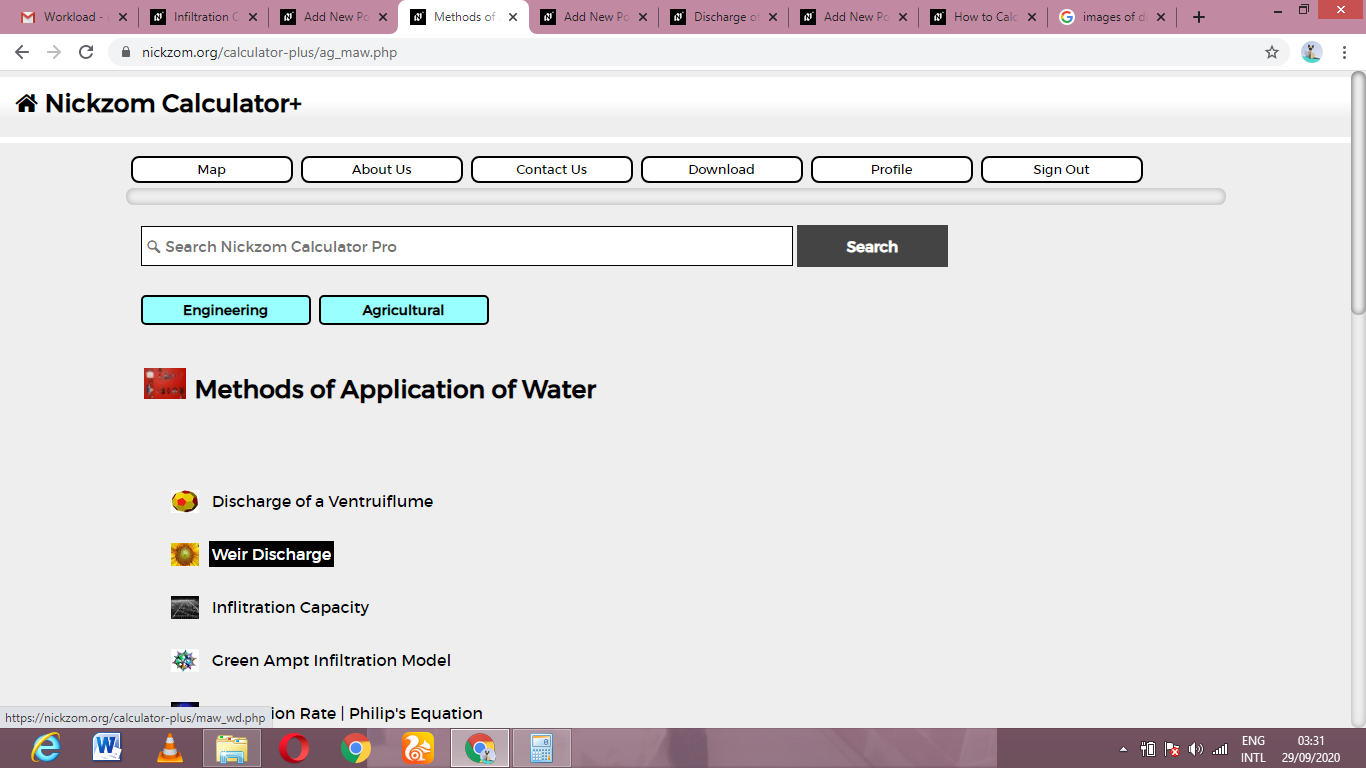Click the sunflower icon beside Weir Discharge
The height and width of the screenshot is (768, 1366).
[185, 554]
